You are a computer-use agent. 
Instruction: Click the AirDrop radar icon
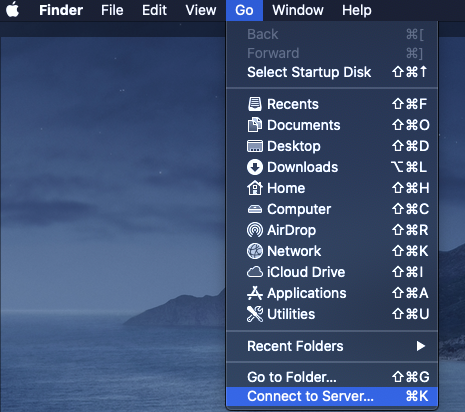click(255, 230)
